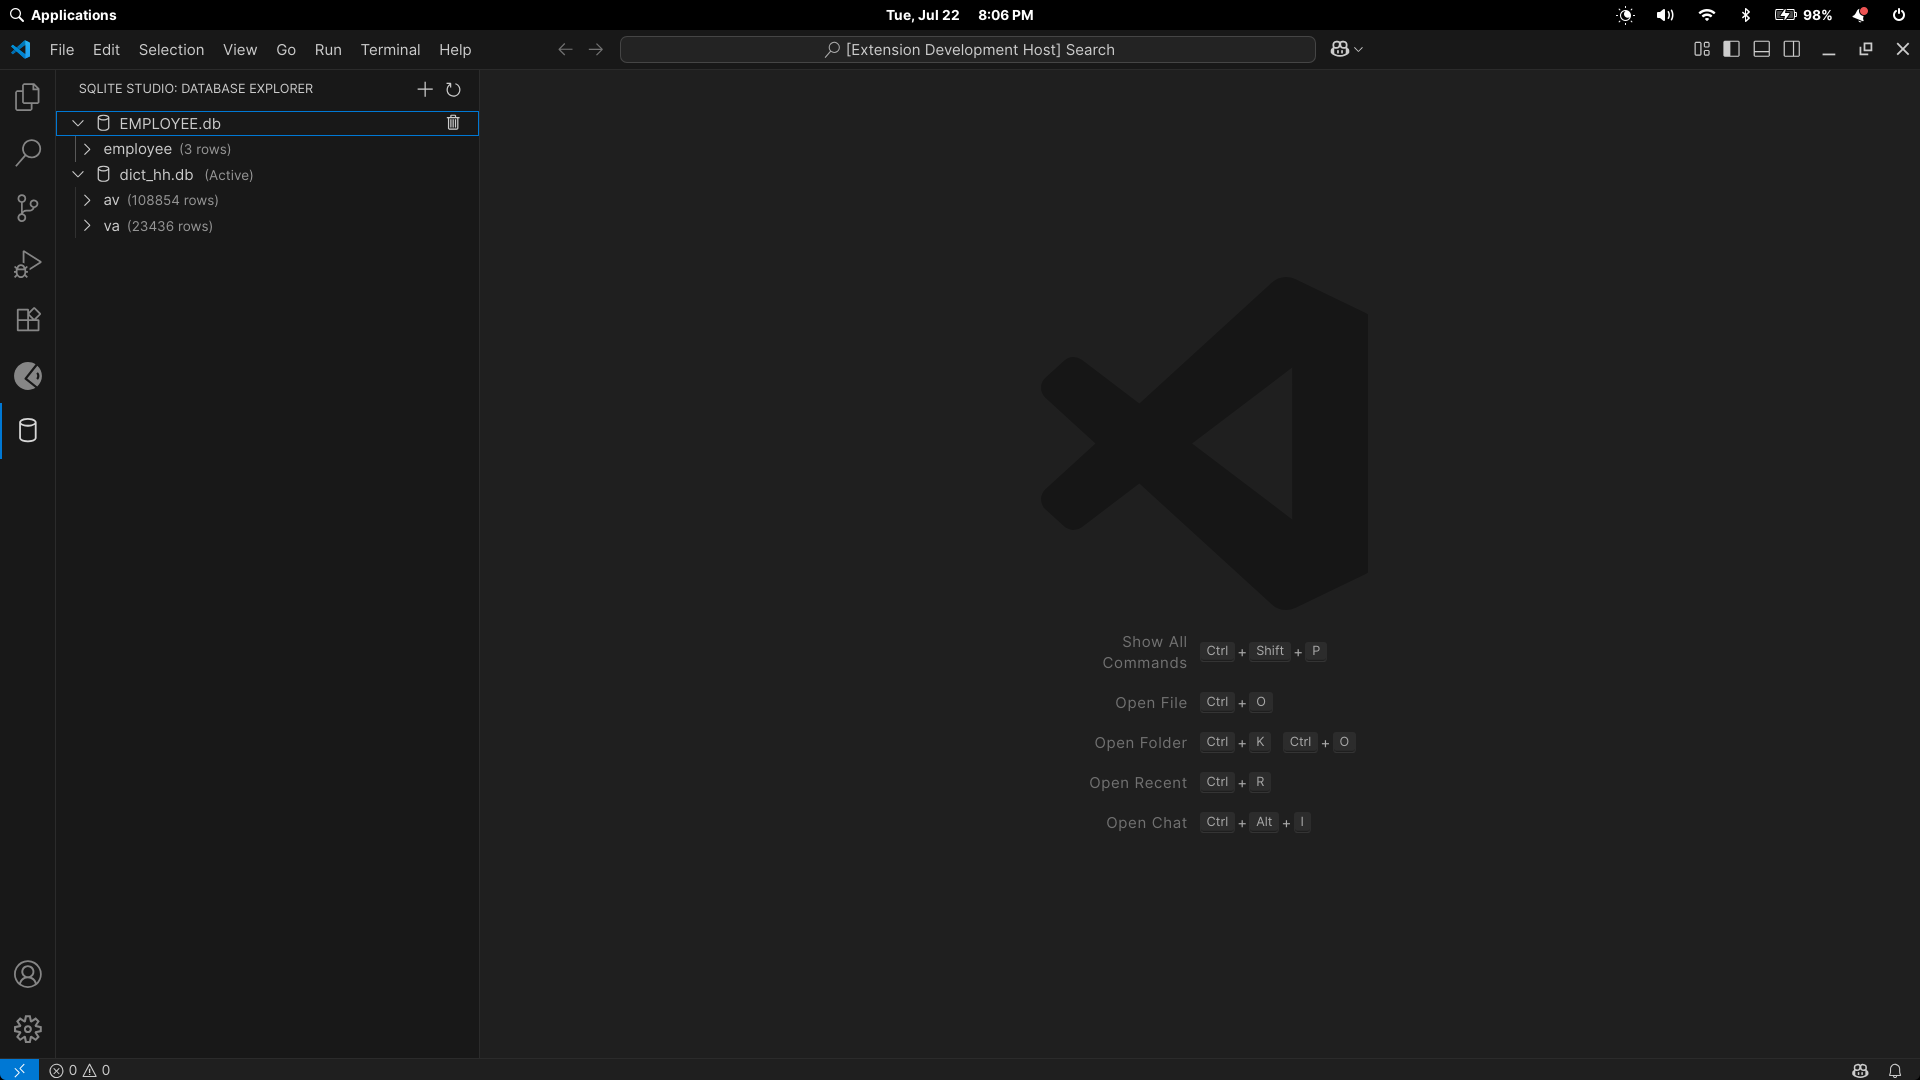The image size is (1920, 1080).
Task: Open the Run and Debug view
Action: pyautogui.click(x=28, y=264)
